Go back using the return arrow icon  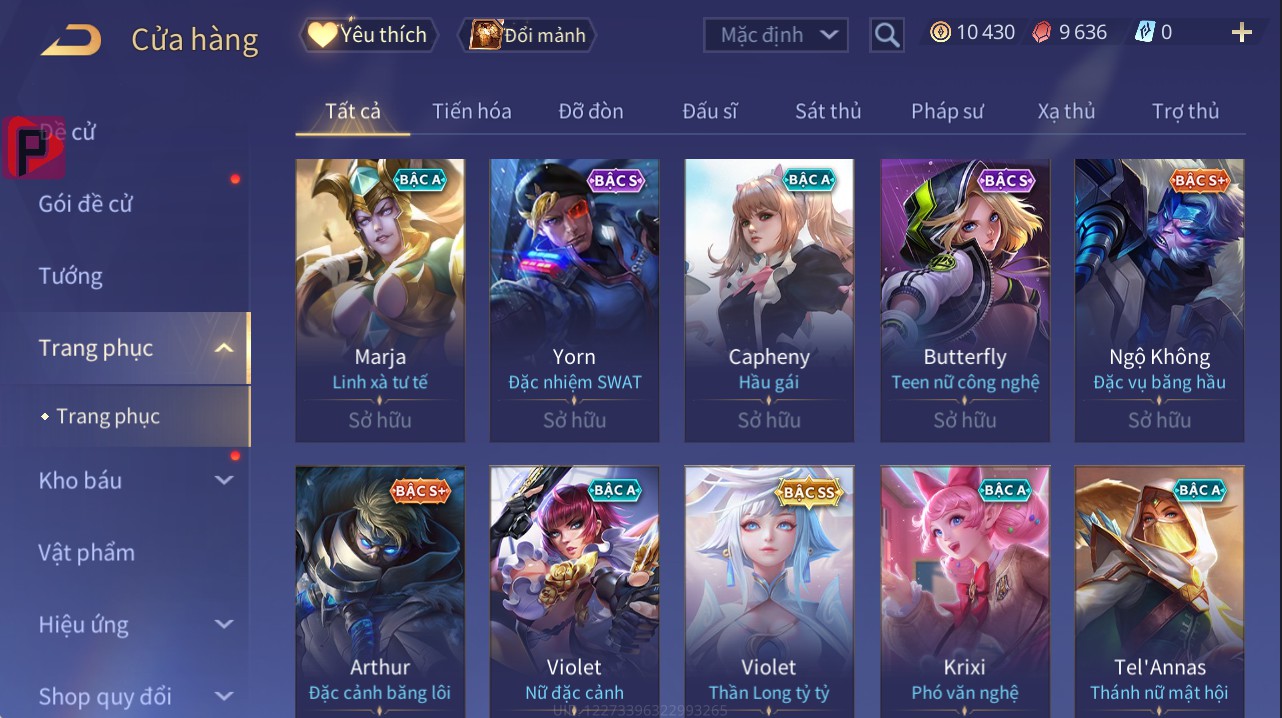[70, 40]
